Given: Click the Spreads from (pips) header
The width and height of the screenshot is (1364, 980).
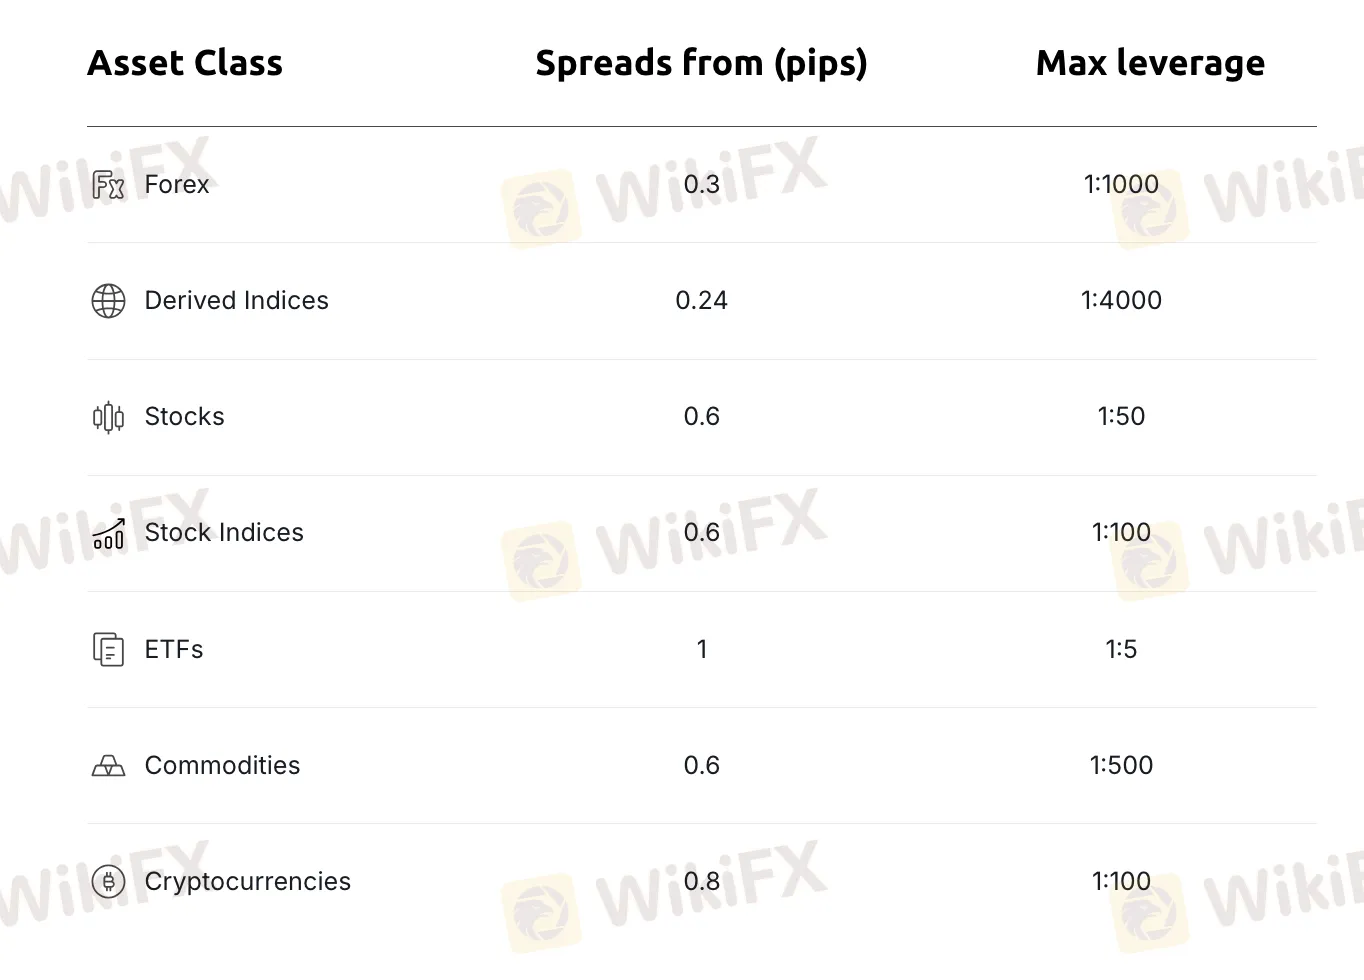Looking at the screenshot, I should 701,63.
